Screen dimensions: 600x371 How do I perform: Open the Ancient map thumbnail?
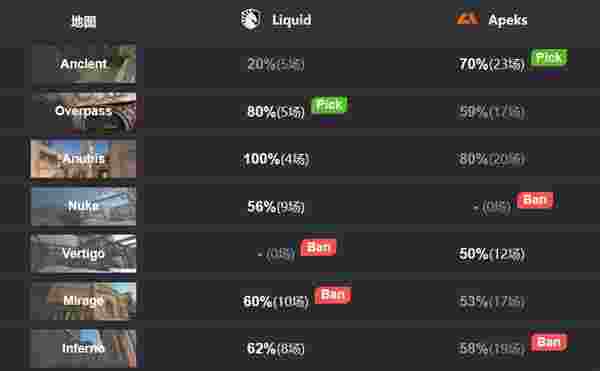[83, 64]
